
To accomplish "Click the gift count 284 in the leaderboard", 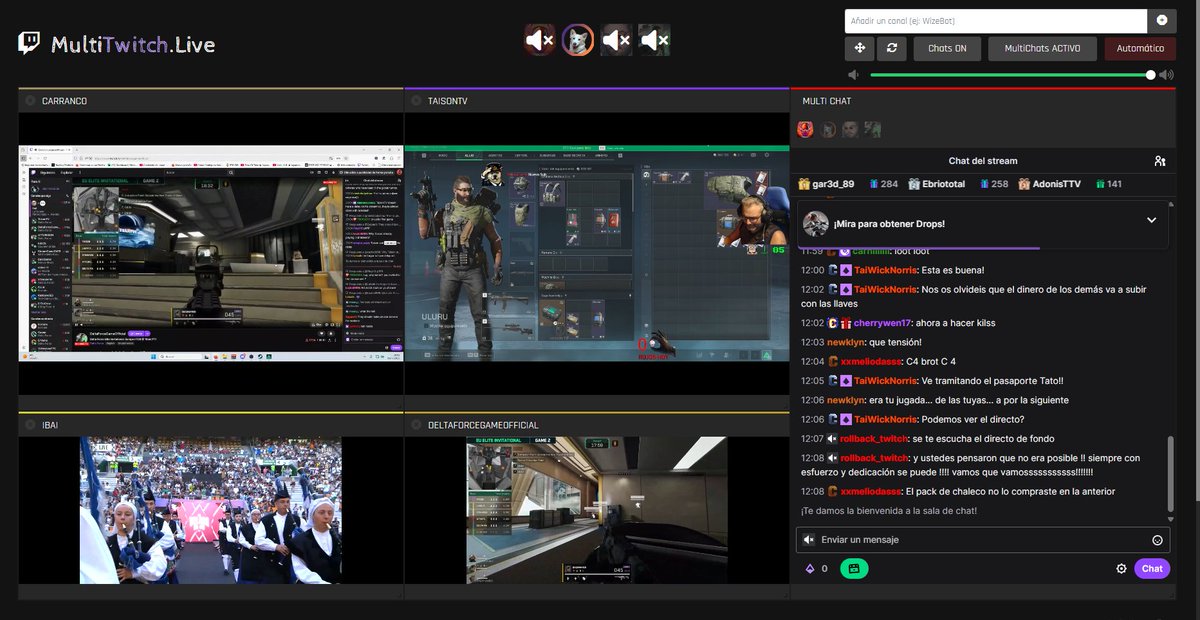I will pos(889,184).
